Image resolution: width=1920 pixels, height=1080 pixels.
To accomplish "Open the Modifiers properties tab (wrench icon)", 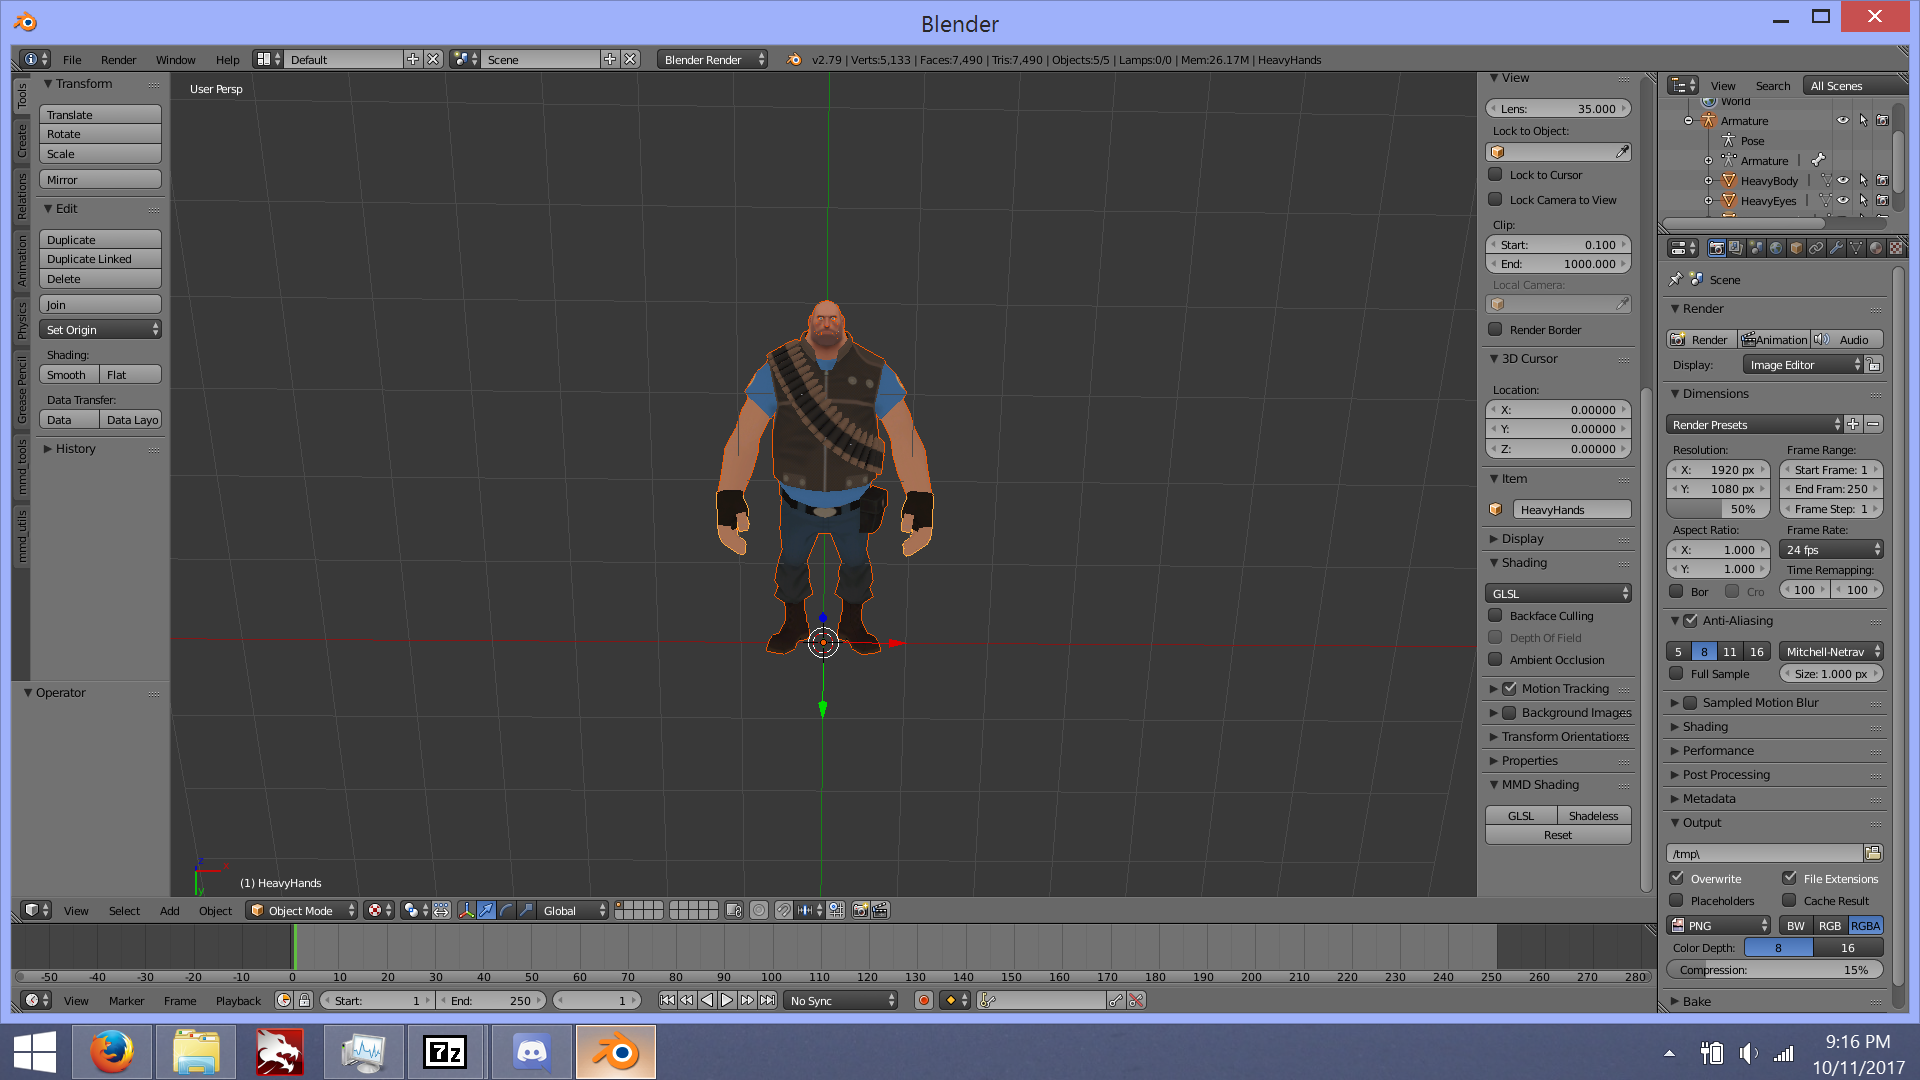I will tap(1836, 248).
